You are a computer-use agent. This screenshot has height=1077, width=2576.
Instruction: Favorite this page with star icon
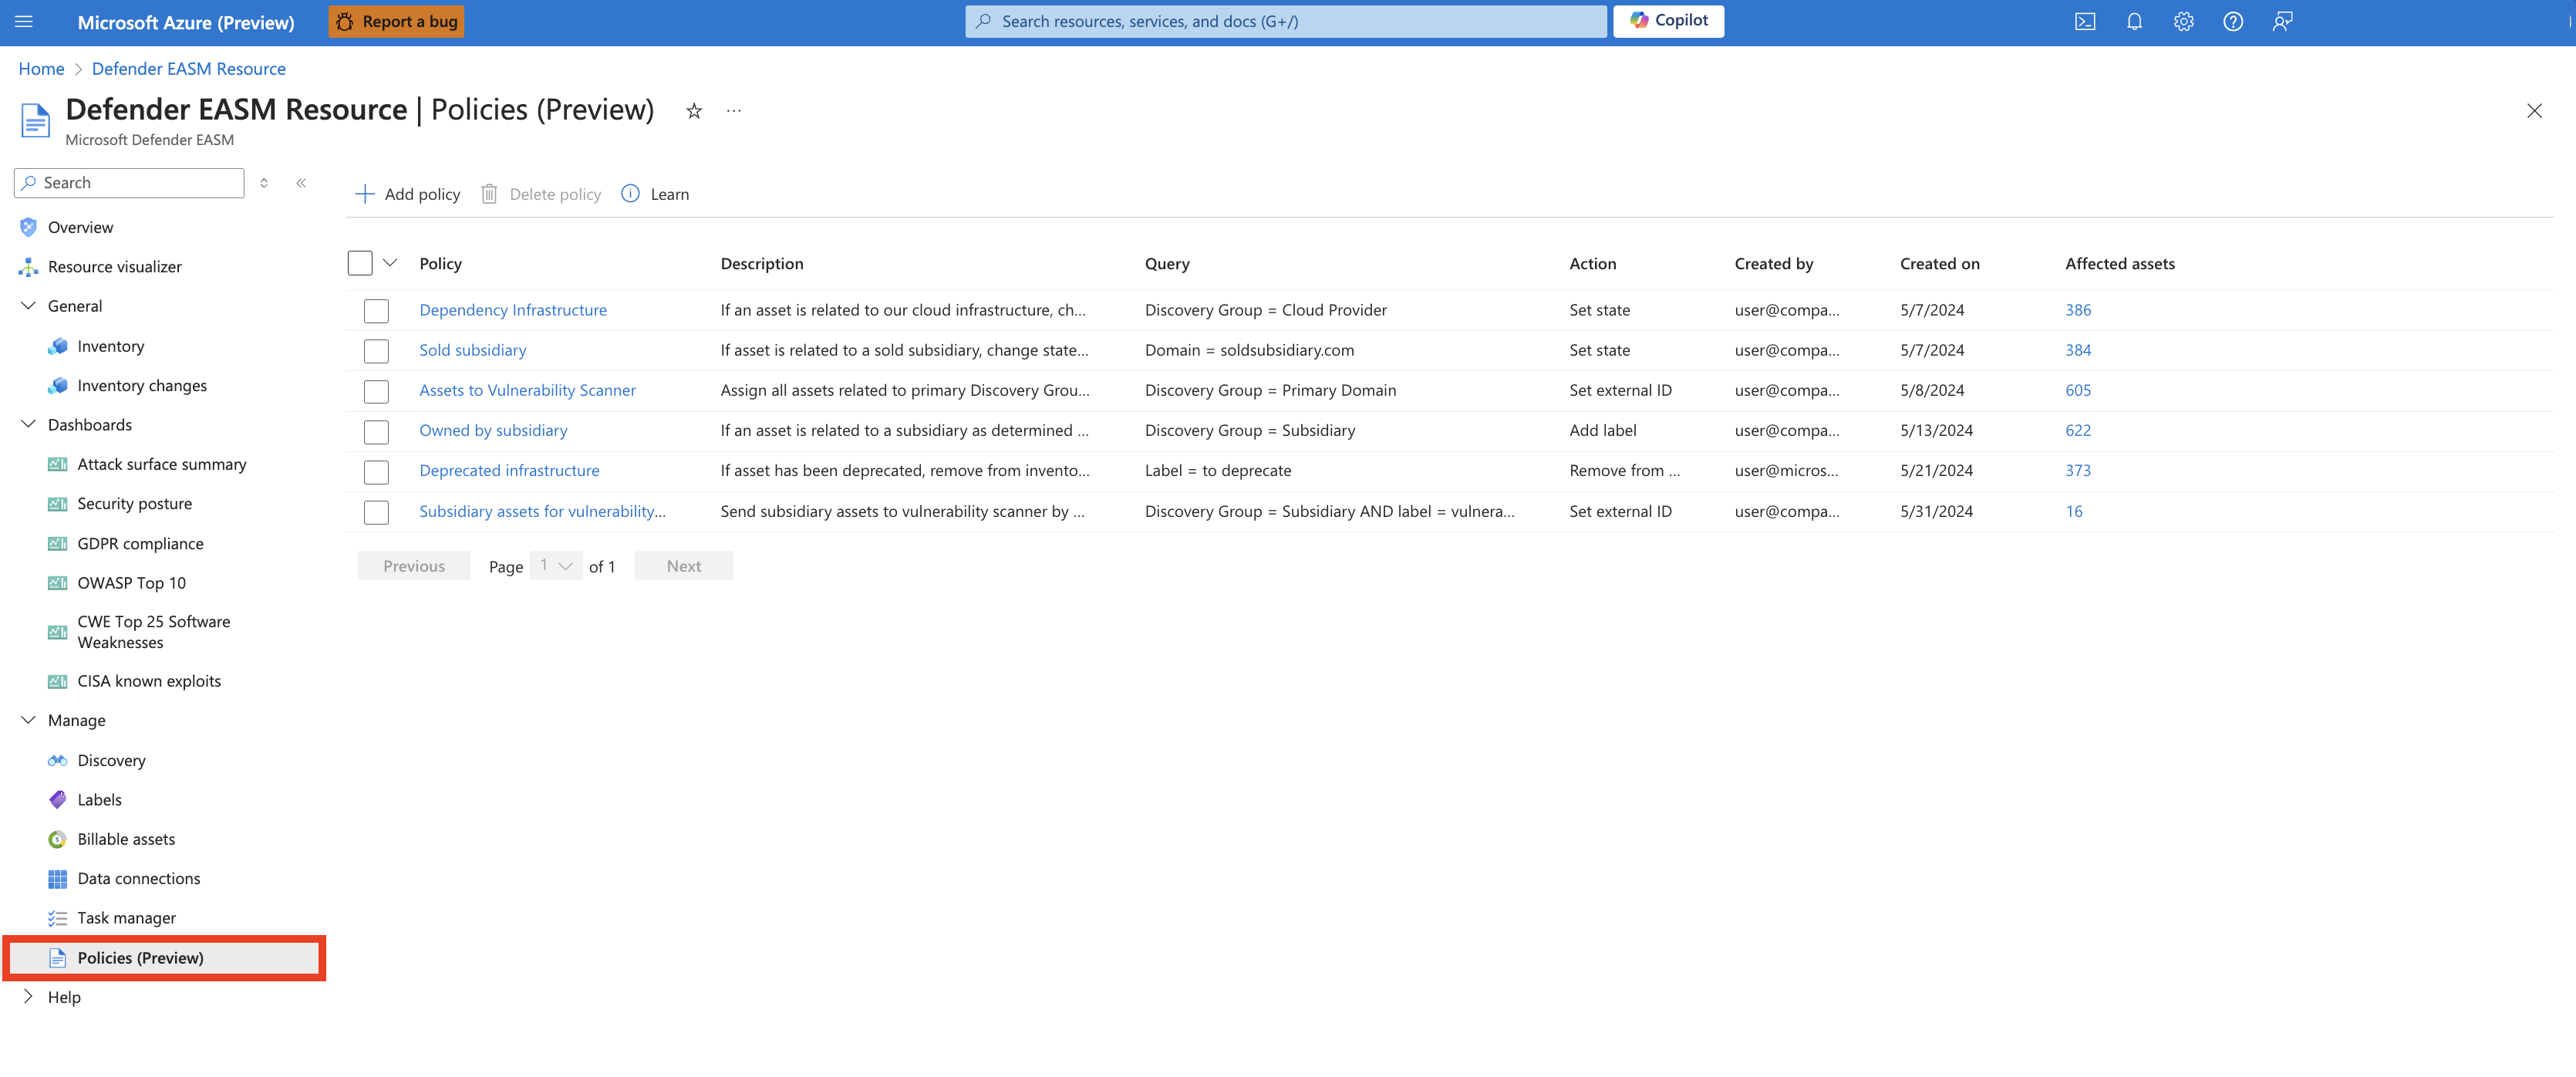click(694, 111)
